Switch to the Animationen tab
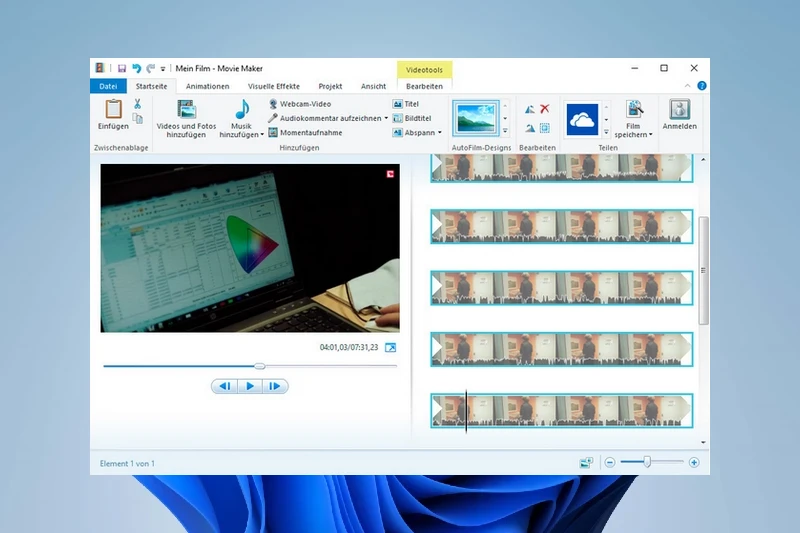The height and width of the screenshot is (533, 800). tap(207, 87)
